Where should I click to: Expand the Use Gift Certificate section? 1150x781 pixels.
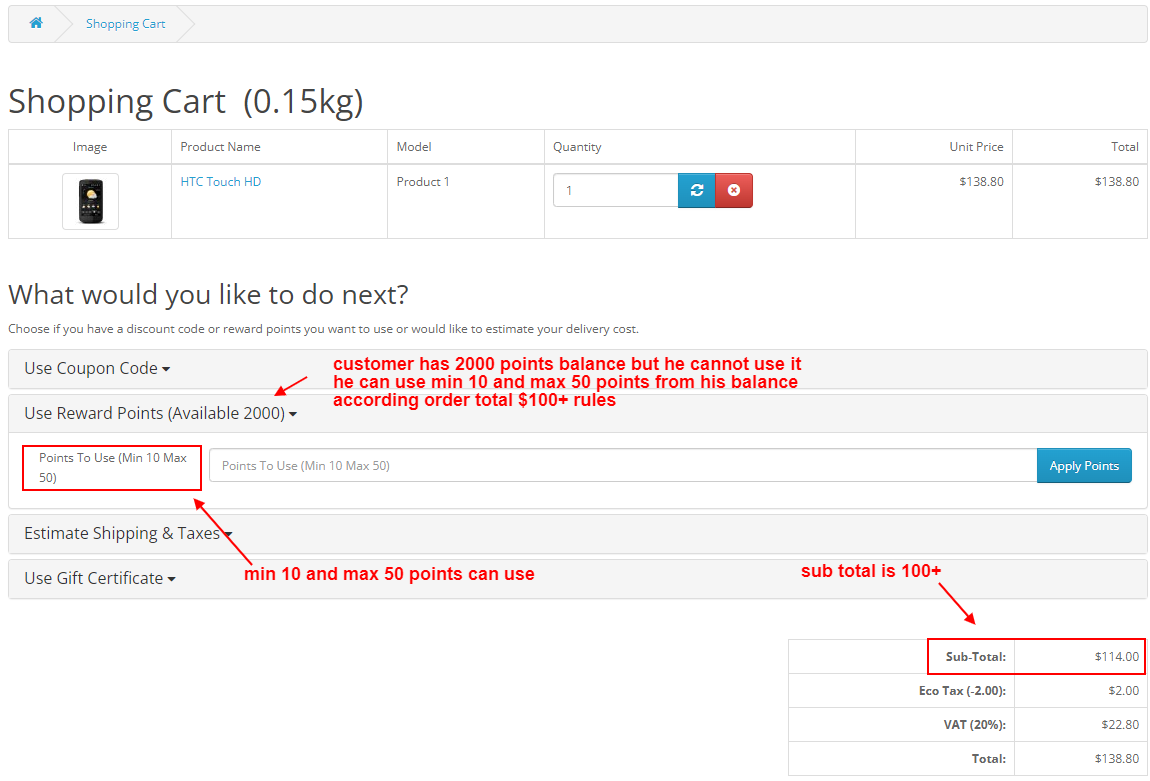point(99,579)
